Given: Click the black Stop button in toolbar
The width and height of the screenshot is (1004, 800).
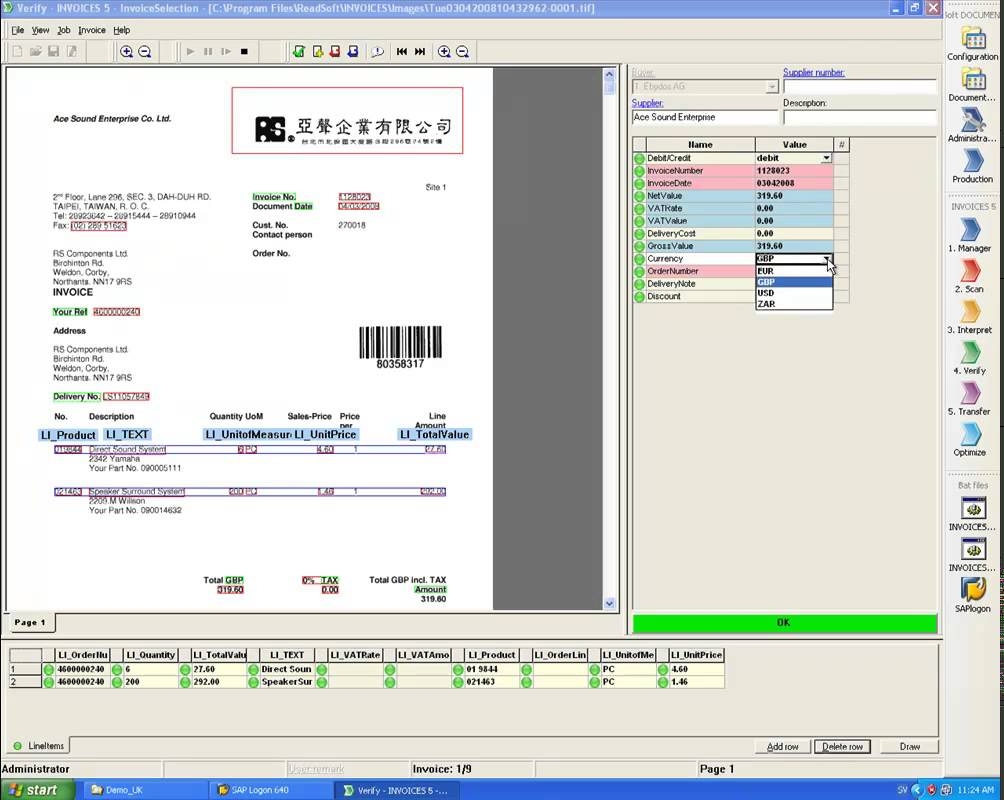Looking at the screenshot, I should click(x=244, y=52).
